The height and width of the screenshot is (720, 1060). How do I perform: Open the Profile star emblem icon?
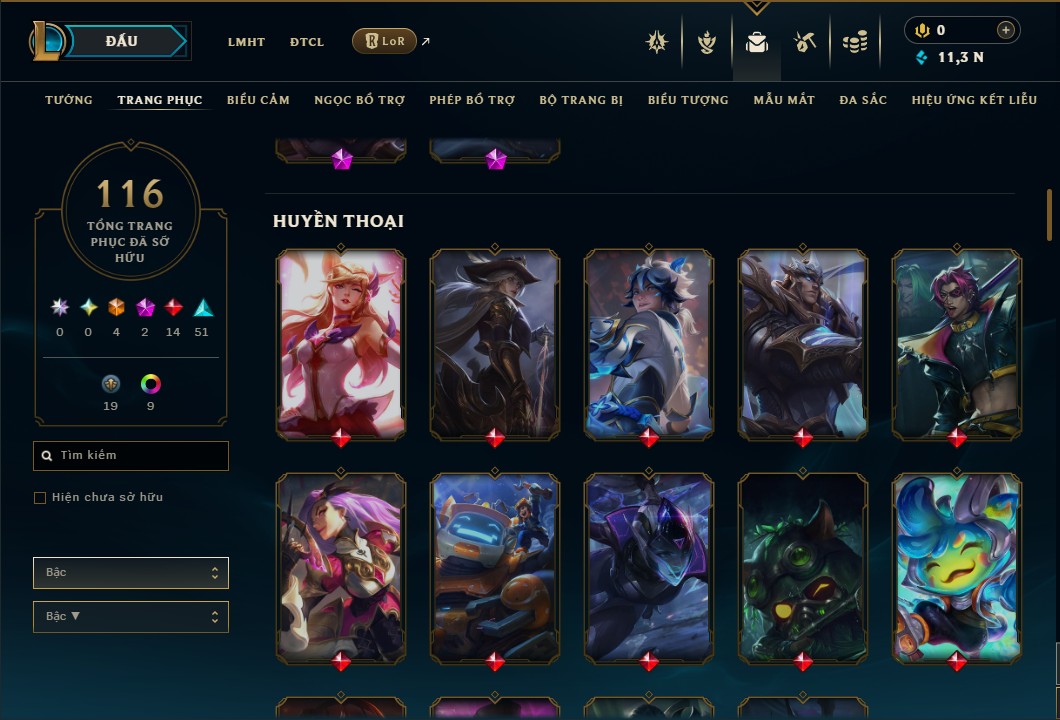coord(656,42)
